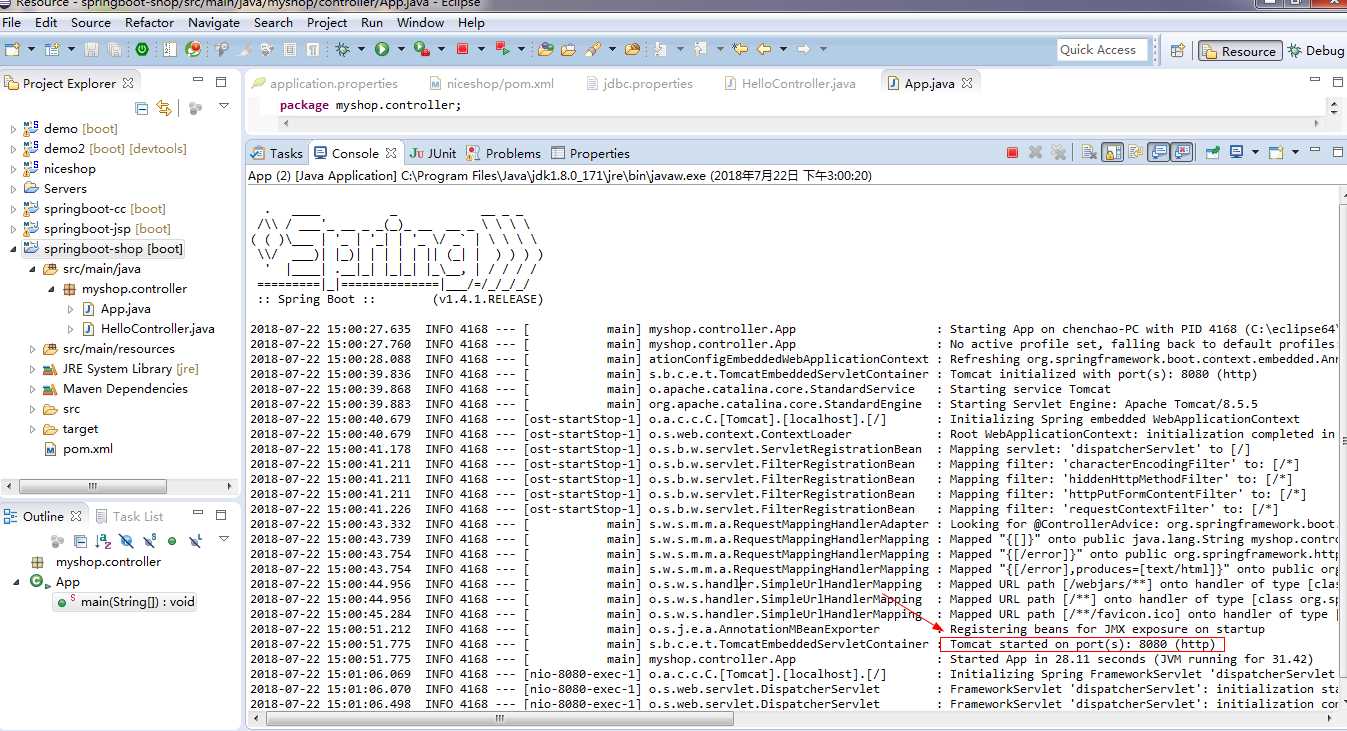Open the niceshop/pom.xml editor tab
The image size is (1347, 731).
(x=491, y=83)
